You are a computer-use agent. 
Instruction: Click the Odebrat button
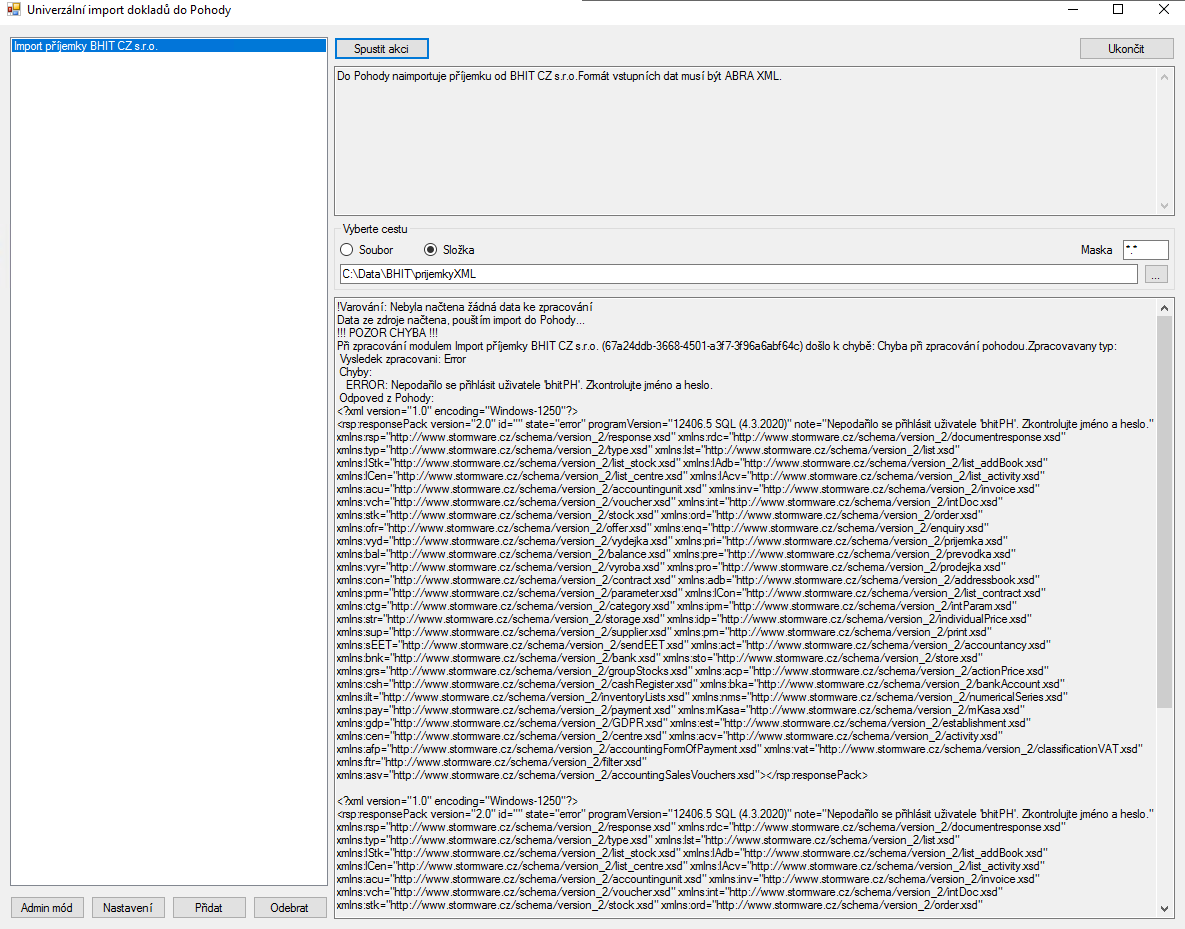tap(289, 908)
